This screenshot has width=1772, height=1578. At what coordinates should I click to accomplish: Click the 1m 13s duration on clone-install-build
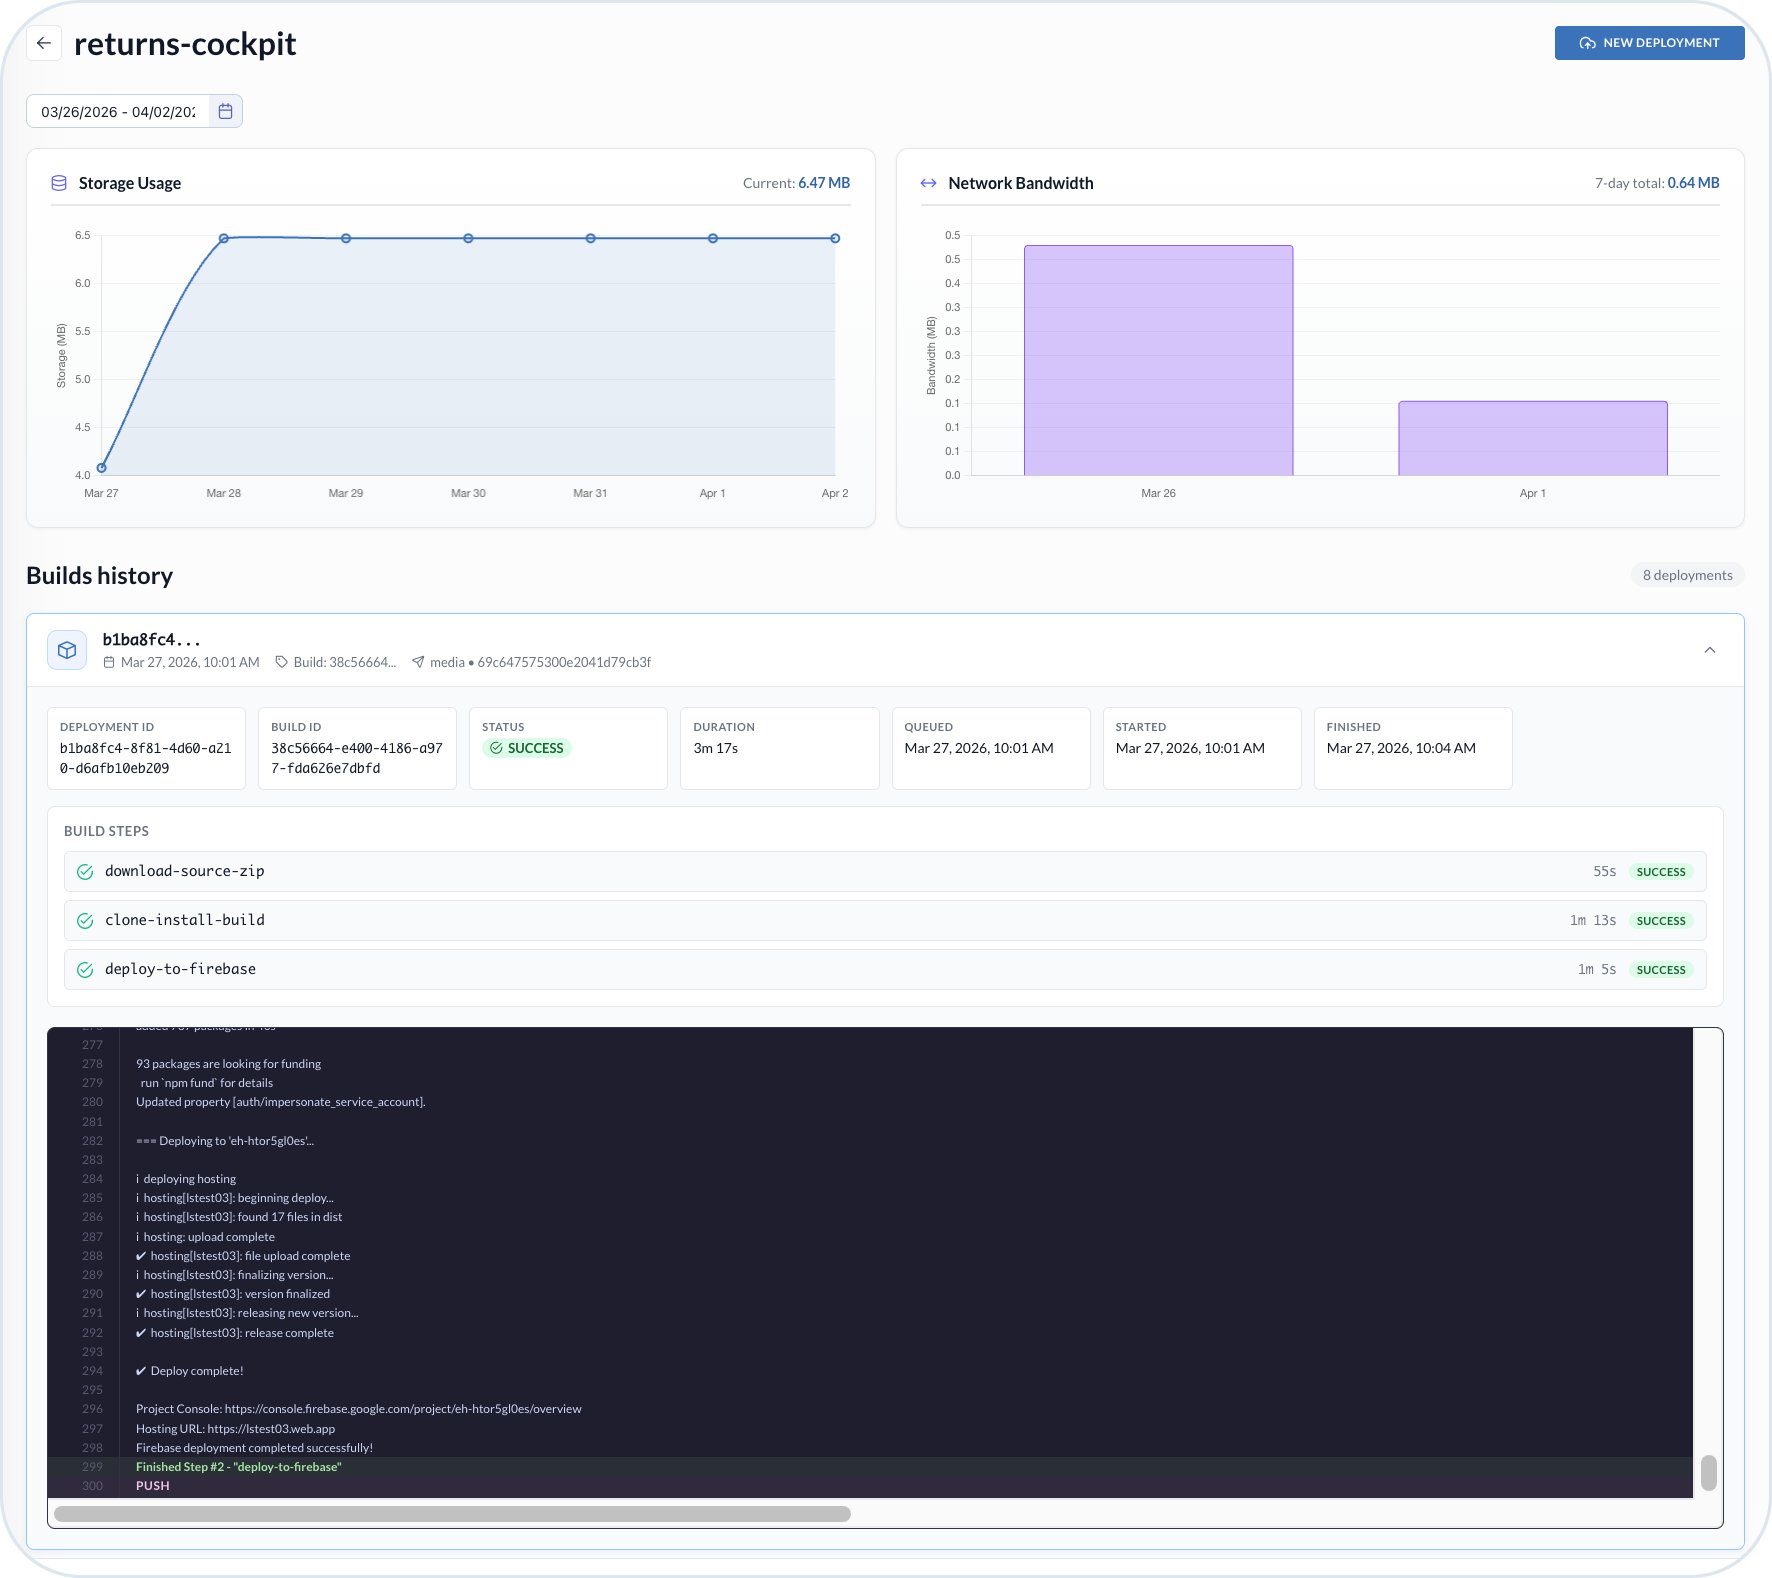pyautogui.click(x=1593, y=921)
